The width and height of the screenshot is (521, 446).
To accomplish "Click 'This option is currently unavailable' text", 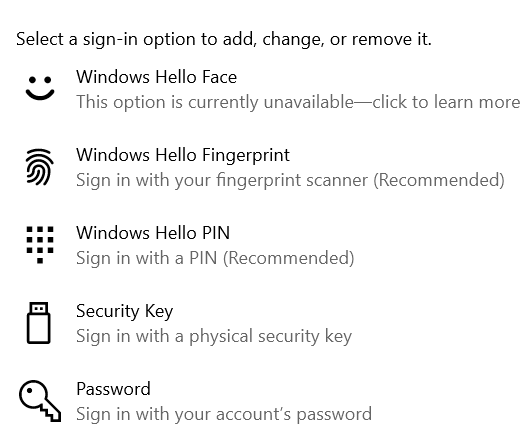I will click(x=215, y=102).
